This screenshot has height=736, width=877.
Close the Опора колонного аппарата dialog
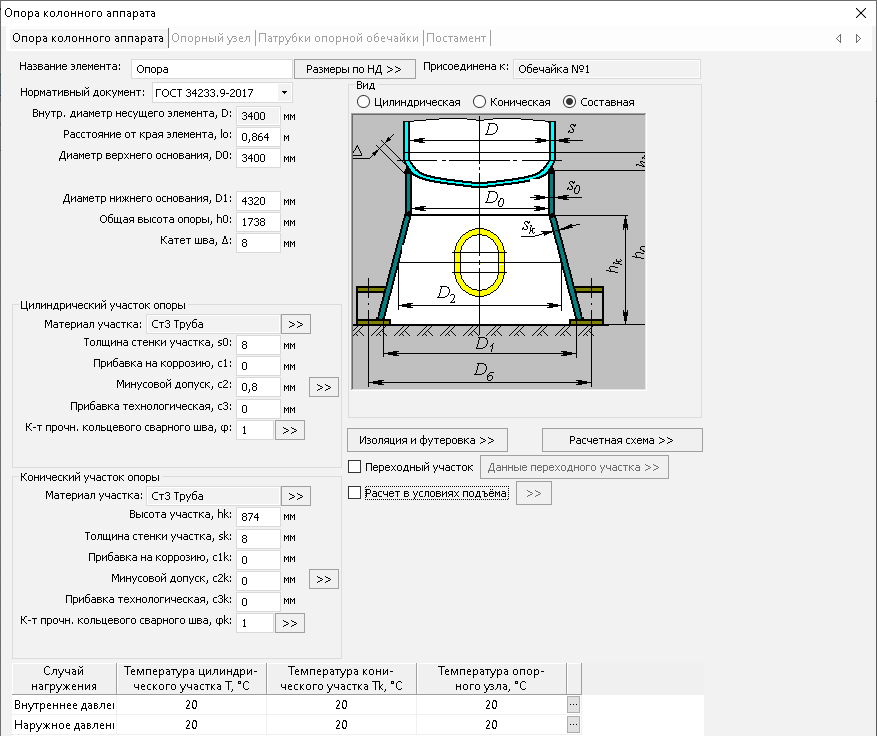pos(861,13)
